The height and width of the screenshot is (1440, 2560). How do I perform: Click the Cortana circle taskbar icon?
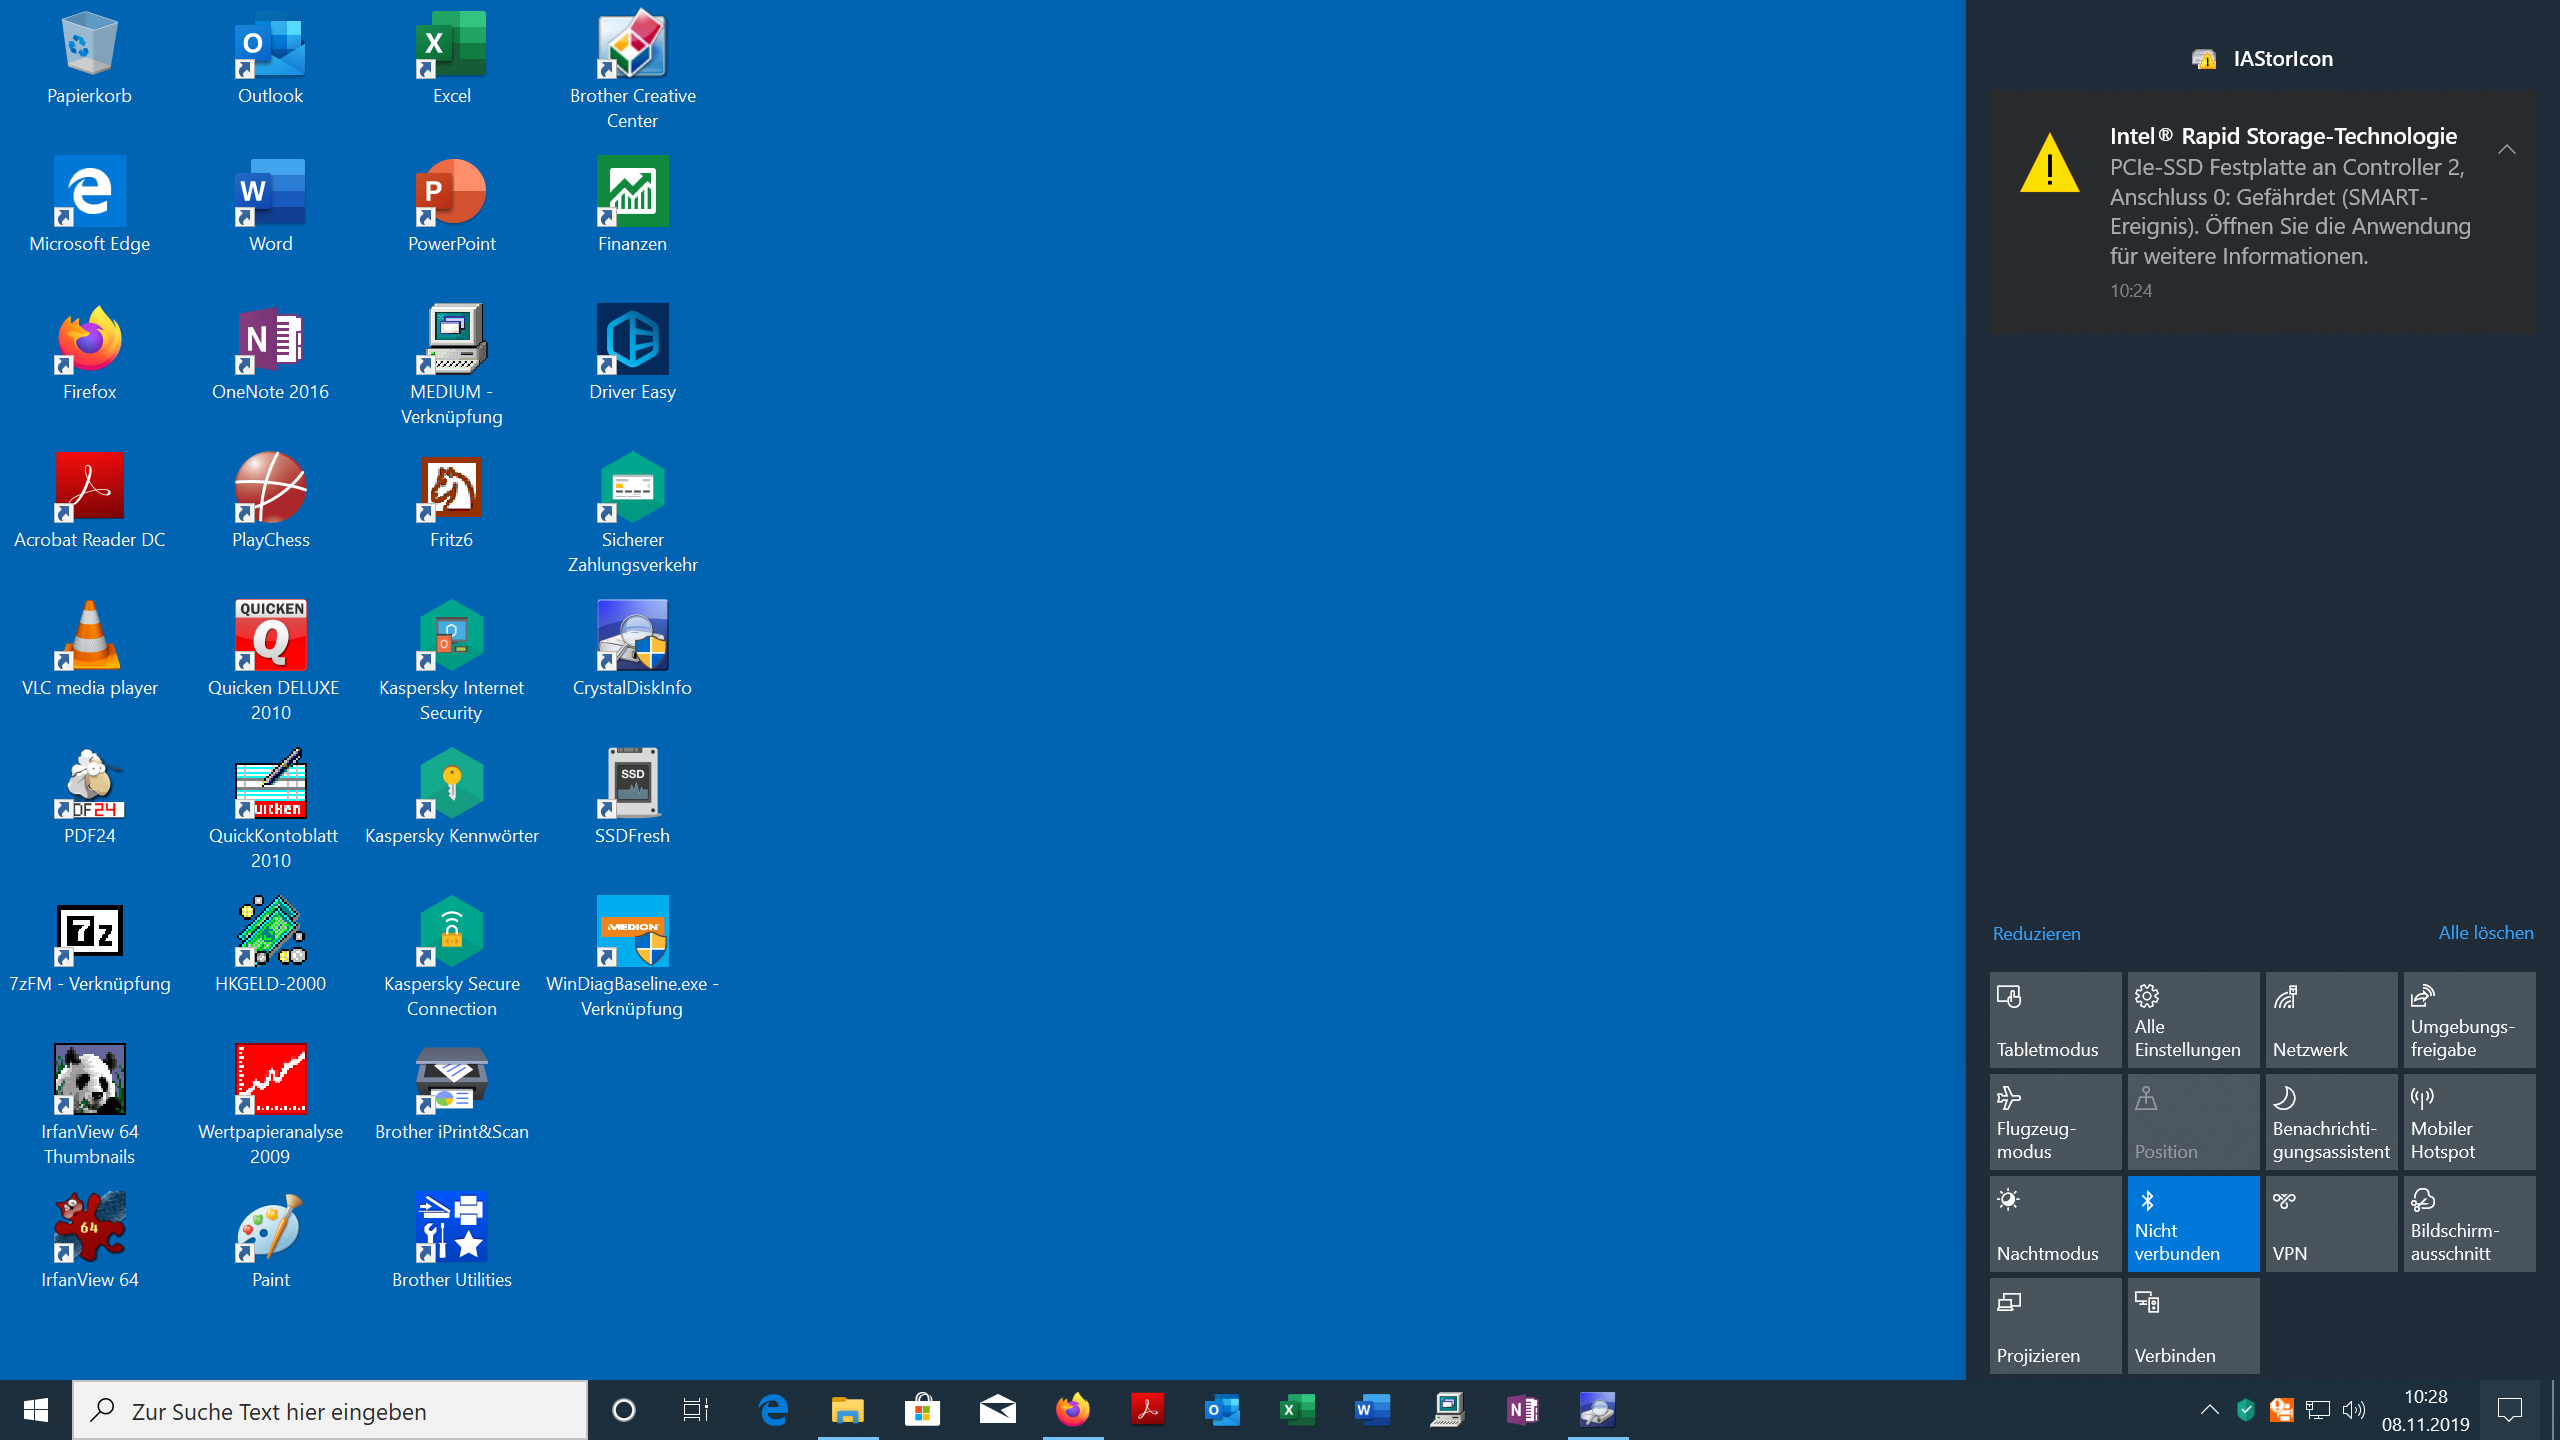coord(623,1411)
